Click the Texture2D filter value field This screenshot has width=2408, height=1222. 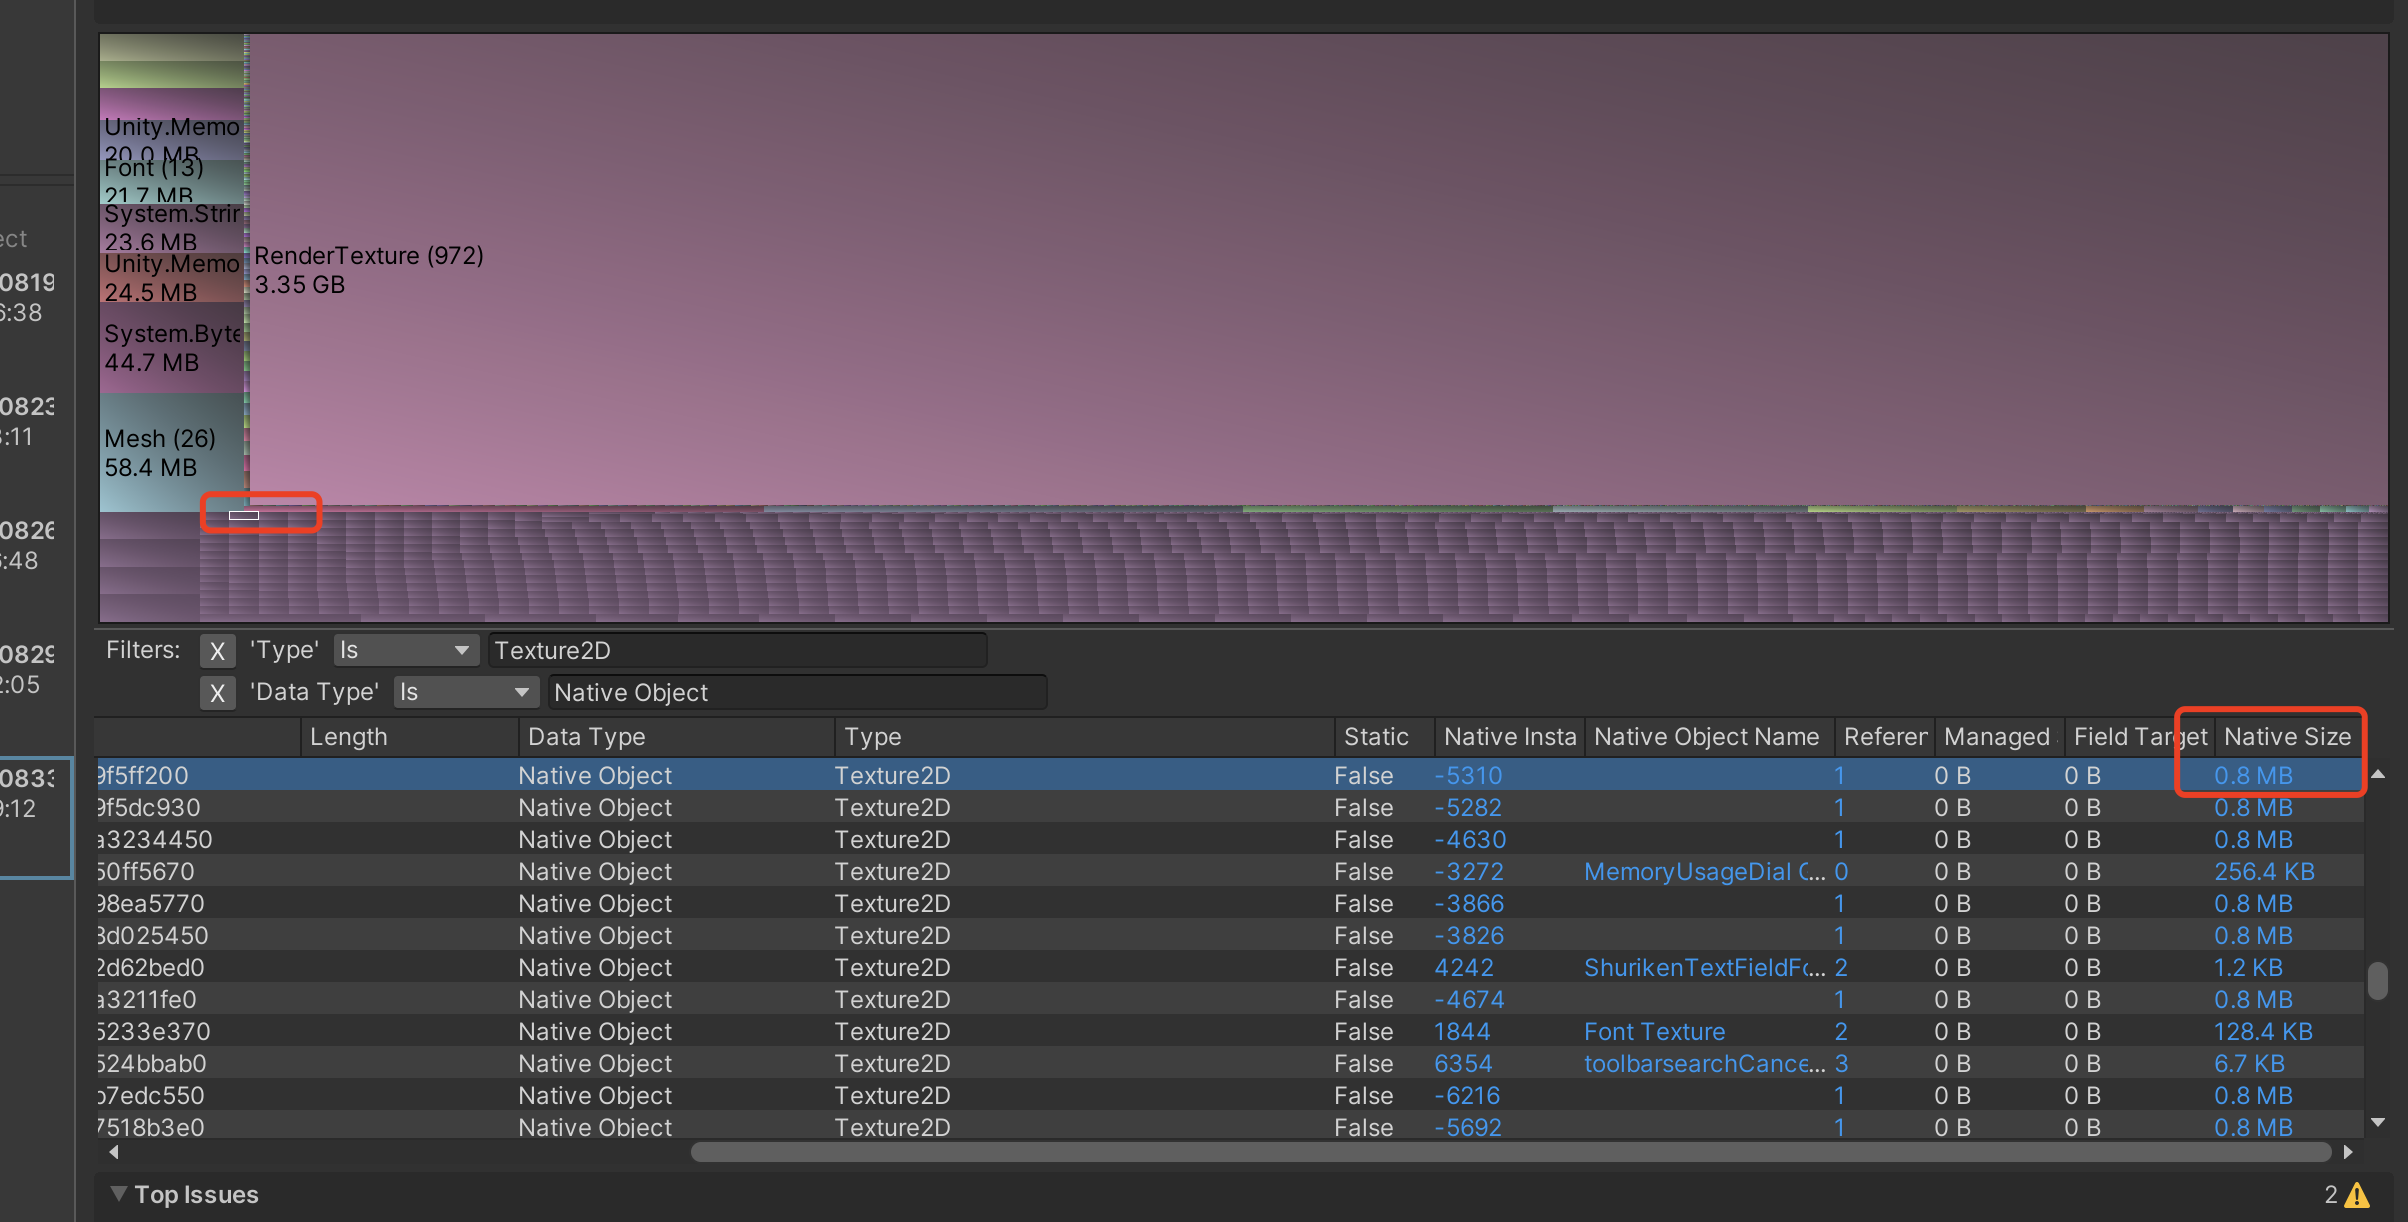pyautogui.click(x=737, y=651)
